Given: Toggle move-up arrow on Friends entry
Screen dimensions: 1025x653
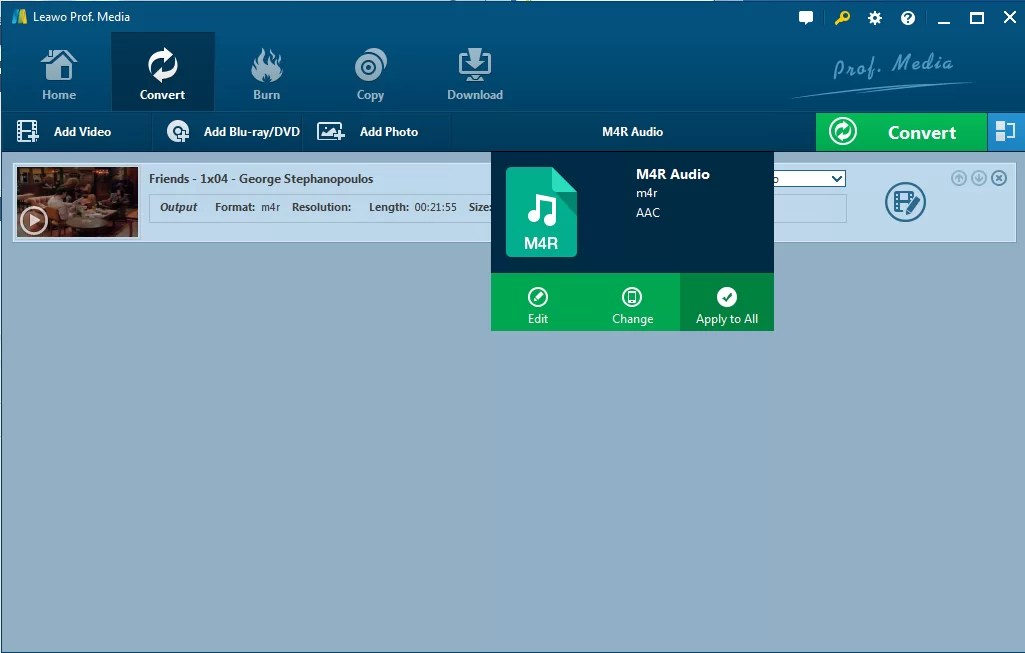Looking at the screenshot, I should (x=959, y=177).
